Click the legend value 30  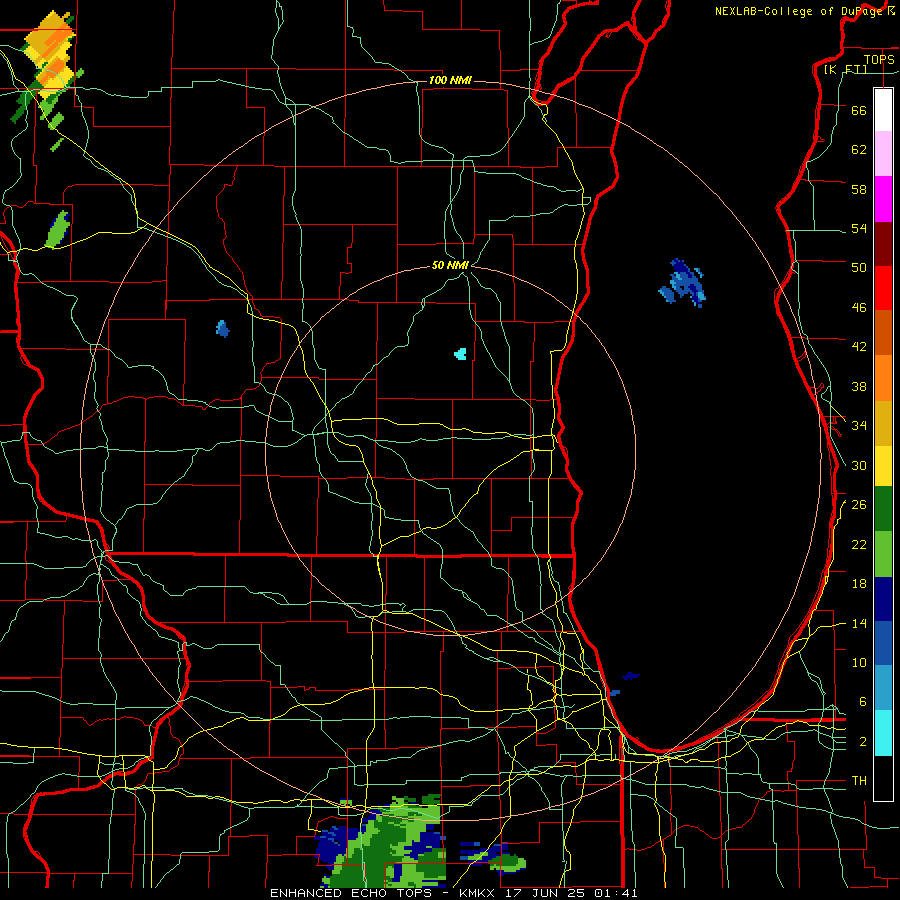tap(859, 465)
